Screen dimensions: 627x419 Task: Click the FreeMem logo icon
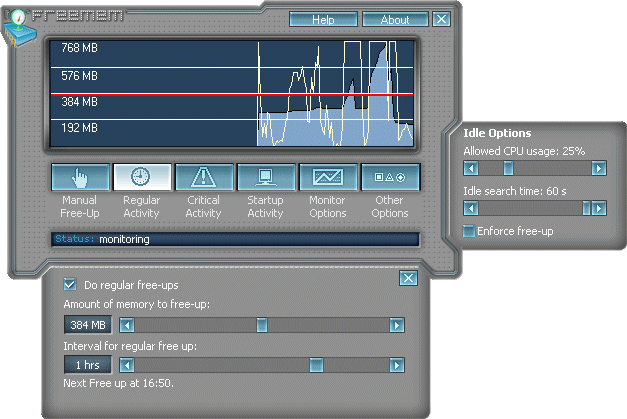click(18, 27)
